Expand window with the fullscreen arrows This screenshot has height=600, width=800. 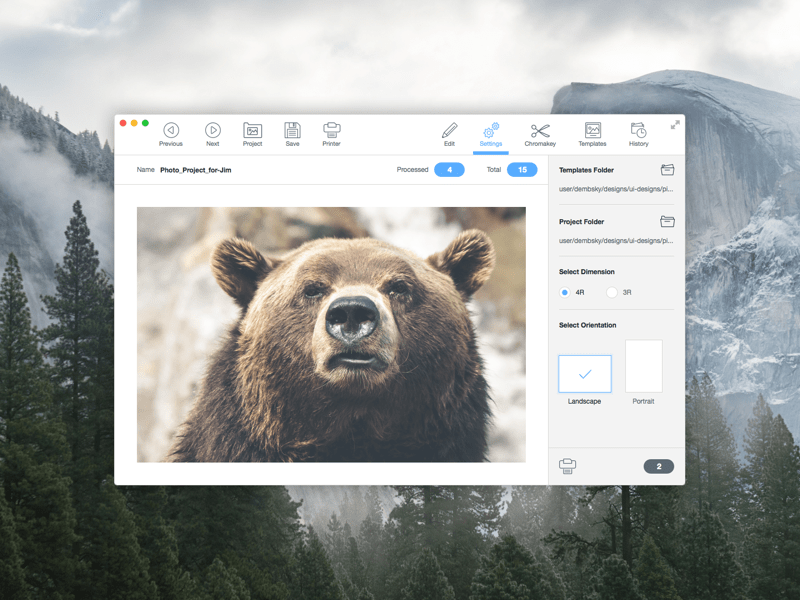click(675, 125)
